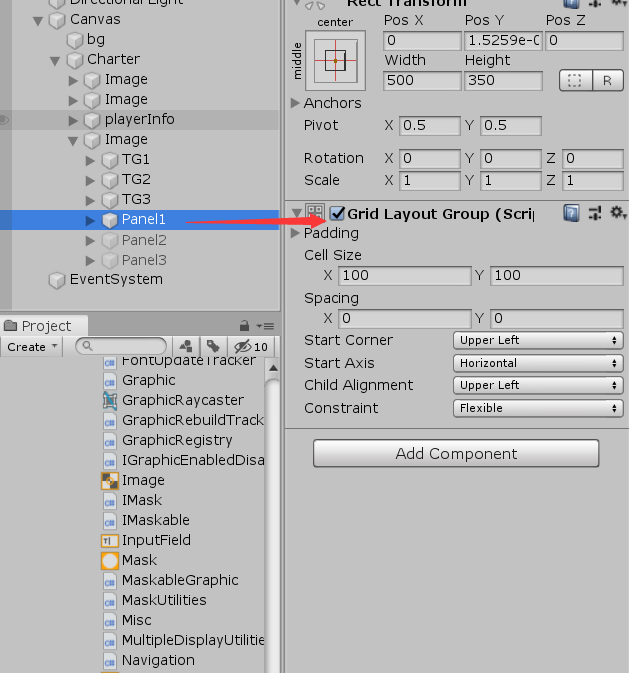Click the Add Component button
This screenshot has height=673, width=629.
[456, 453]
